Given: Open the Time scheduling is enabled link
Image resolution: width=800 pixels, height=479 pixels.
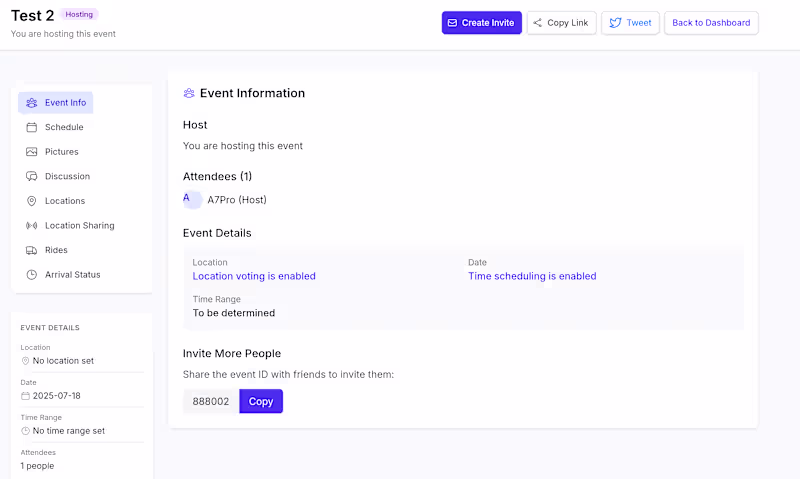Looking at the screenshot, I should [532, 276].
